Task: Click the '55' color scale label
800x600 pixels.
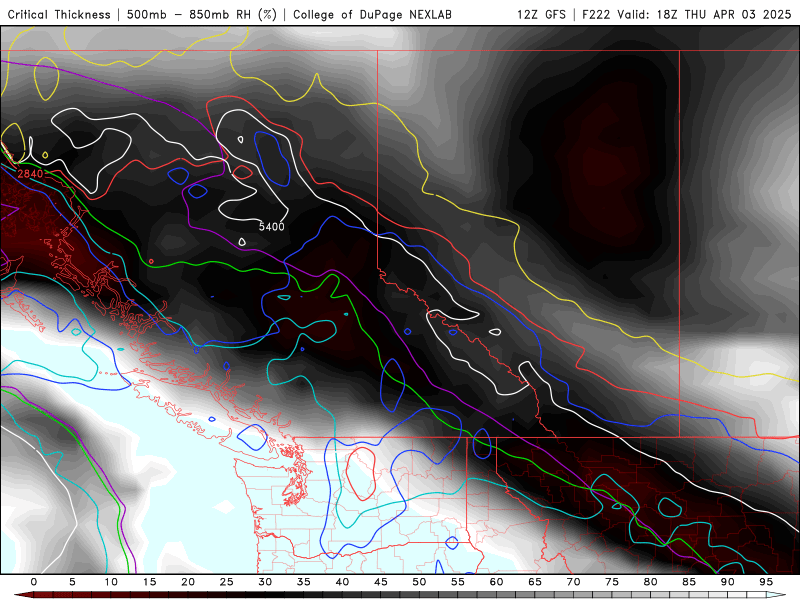Action: 458,582
